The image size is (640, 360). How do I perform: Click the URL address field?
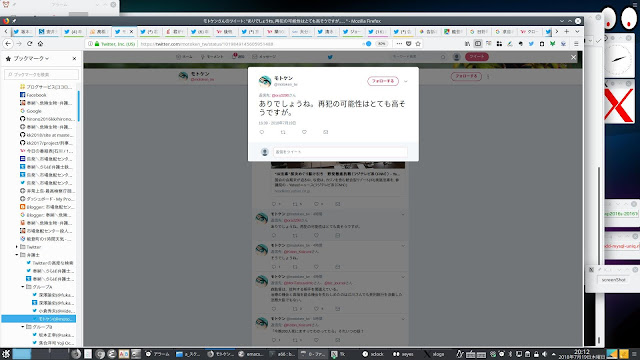click(249, 44)
